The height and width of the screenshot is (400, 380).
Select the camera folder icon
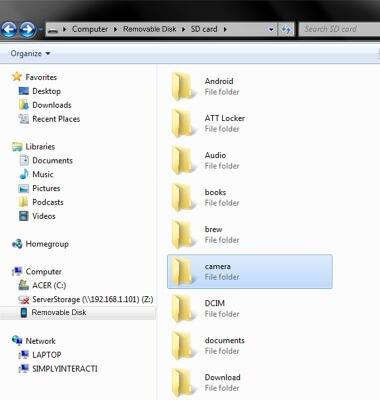click(x=182, y=271)
